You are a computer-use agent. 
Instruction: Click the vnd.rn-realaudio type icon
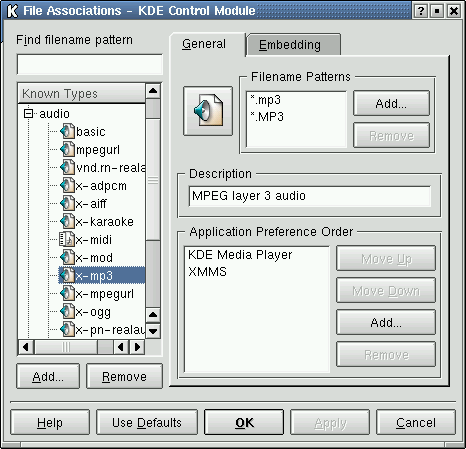tap(67, 167)
